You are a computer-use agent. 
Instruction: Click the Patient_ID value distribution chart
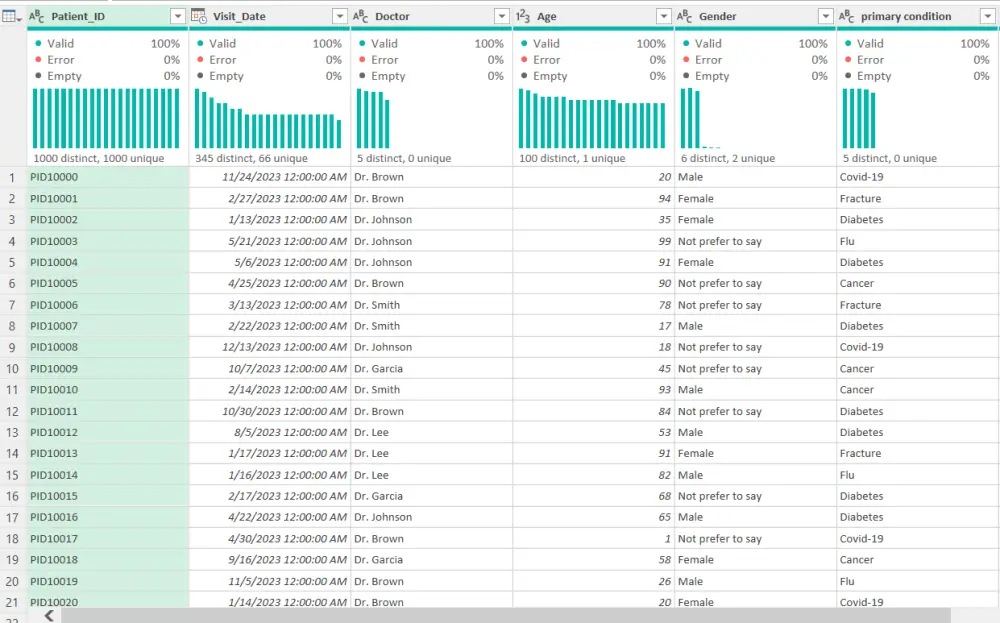[x=106, y=118]
